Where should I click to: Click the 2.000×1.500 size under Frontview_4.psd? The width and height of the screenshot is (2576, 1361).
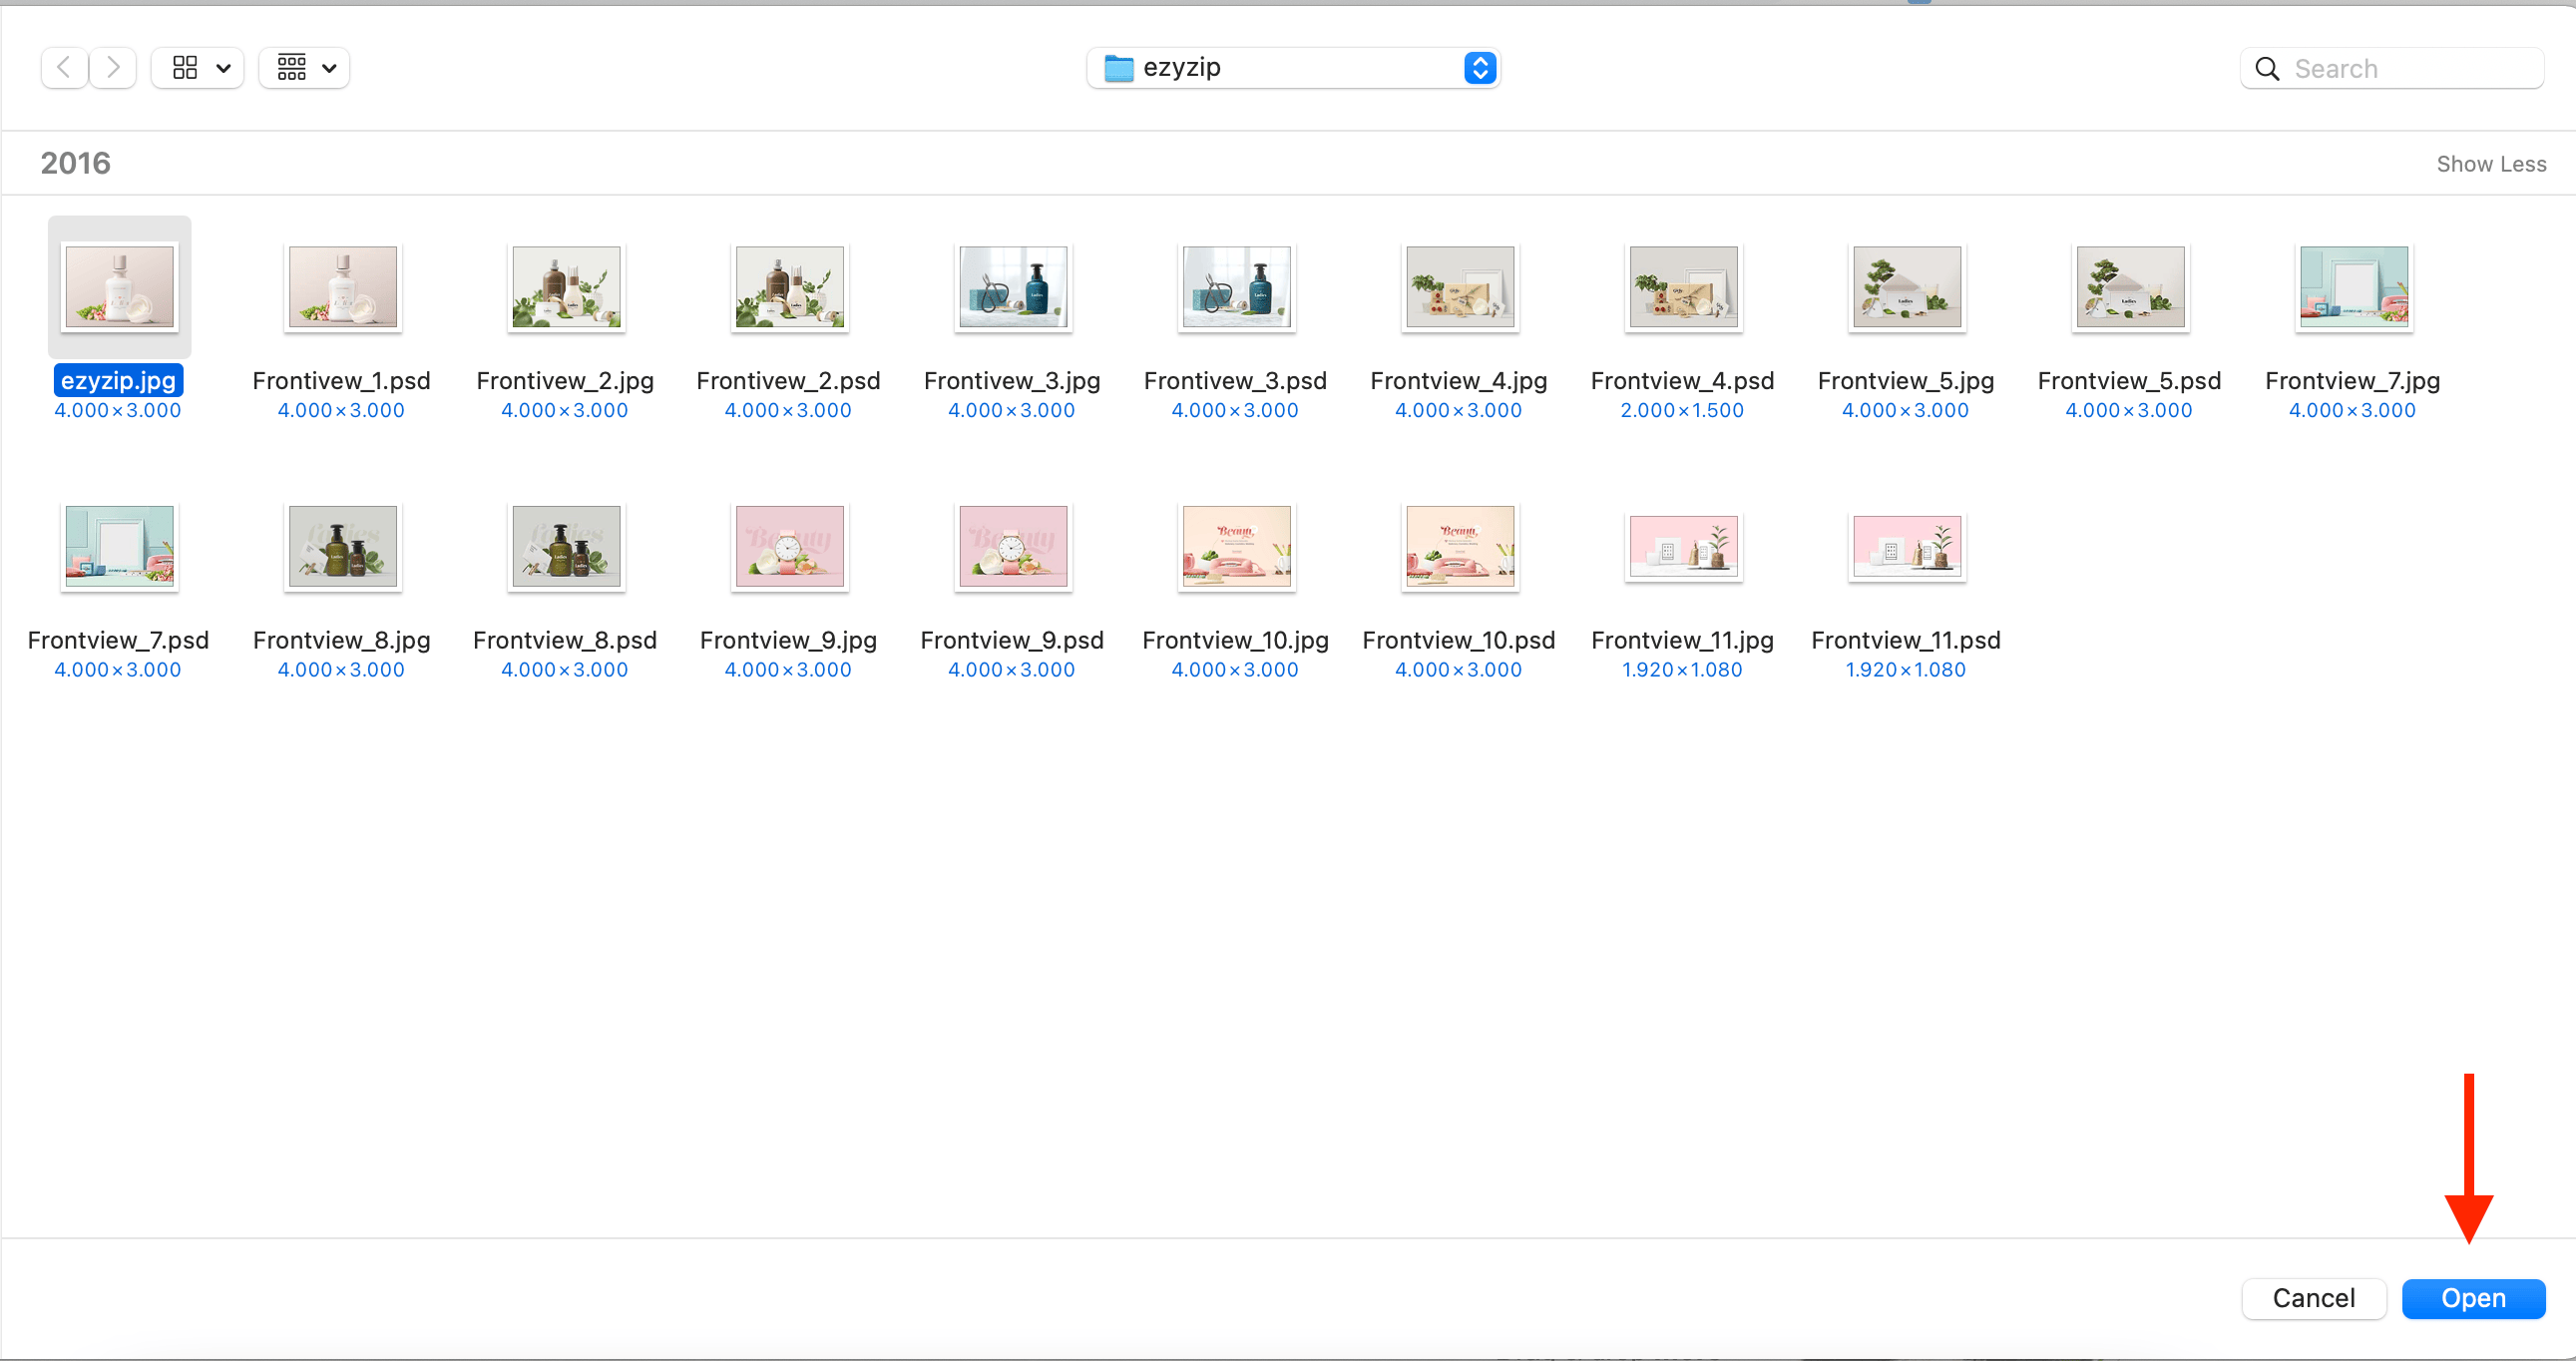pos(1682,410)
